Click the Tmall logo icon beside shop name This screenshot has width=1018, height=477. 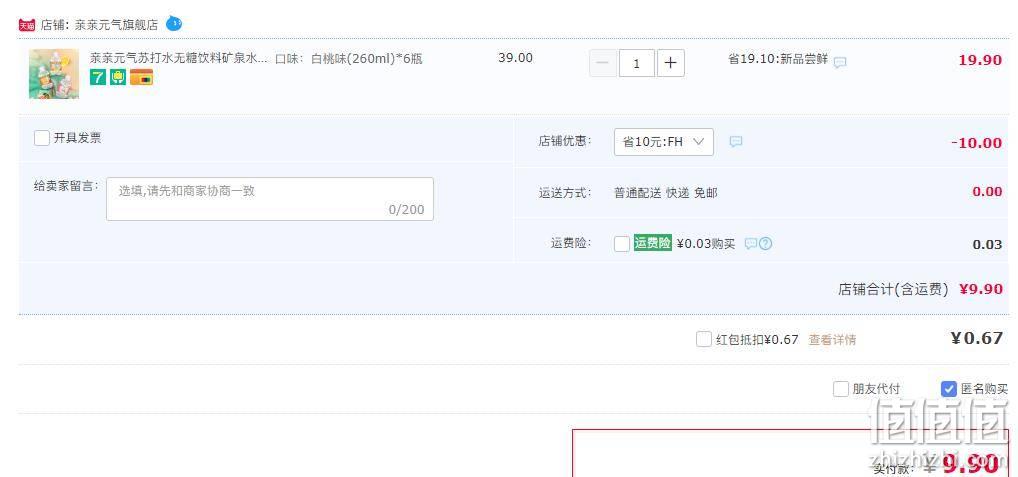26,25
